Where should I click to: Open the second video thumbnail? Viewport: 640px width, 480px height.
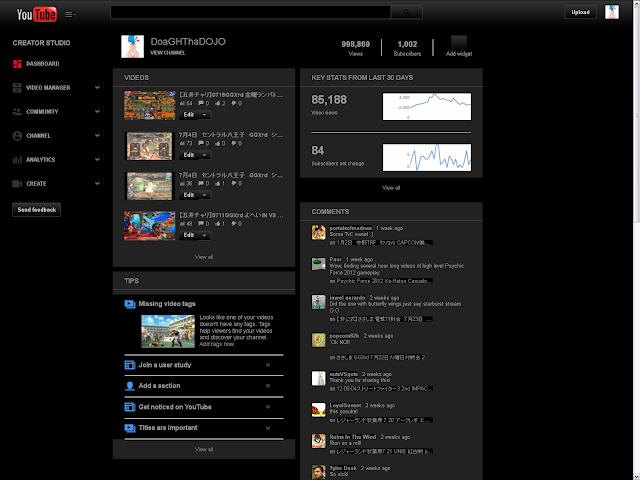150,146
